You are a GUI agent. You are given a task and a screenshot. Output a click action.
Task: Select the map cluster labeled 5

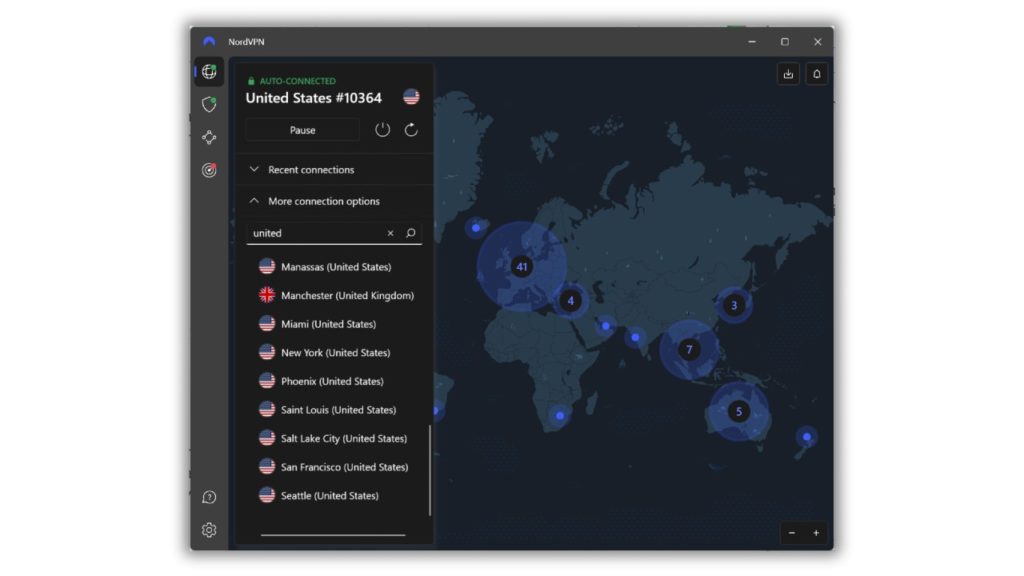(739, 411)
